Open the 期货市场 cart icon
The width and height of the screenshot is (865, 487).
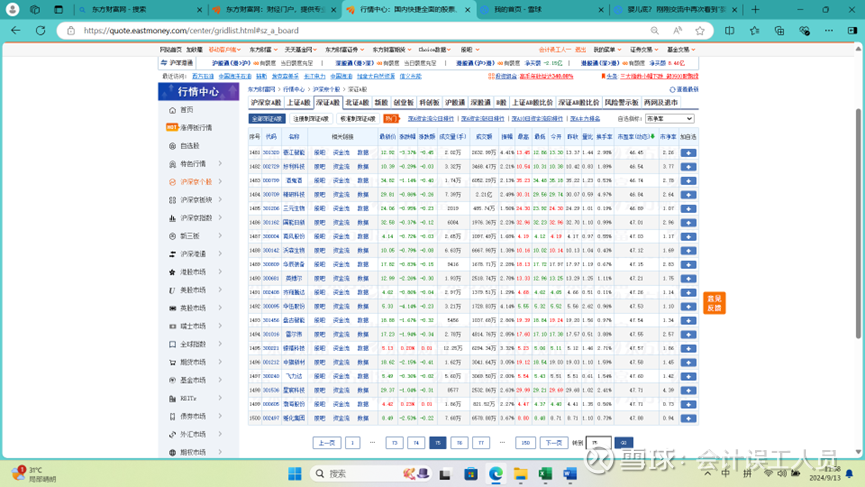coord(172,362)
